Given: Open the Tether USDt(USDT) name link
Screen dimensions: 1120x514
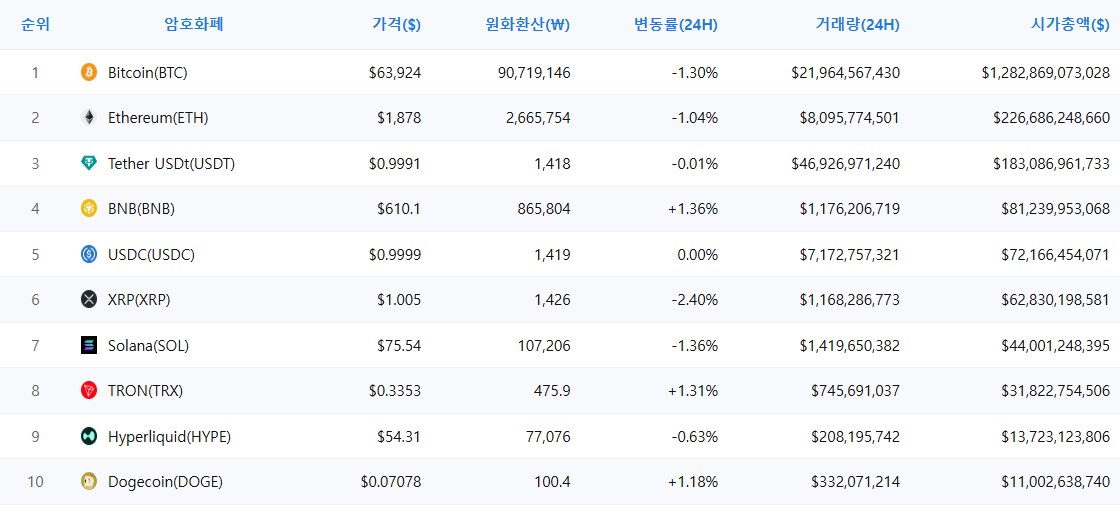Looking at the screenshot, I should tap(171, 163).
